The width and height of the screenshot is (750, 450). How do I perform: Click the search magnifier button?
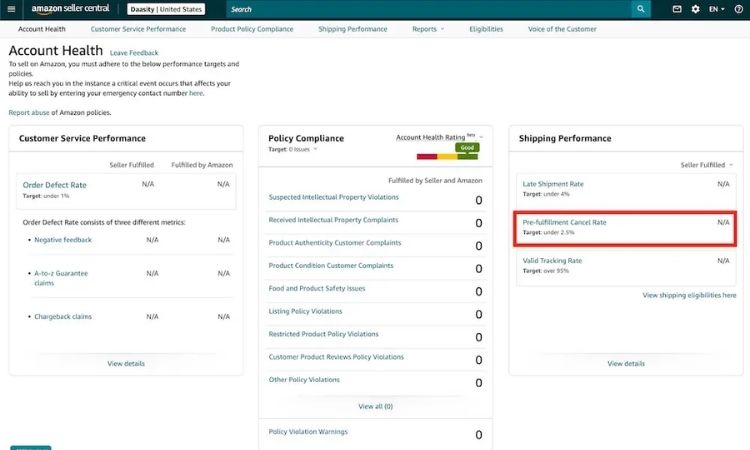click(x=640, y=9)
